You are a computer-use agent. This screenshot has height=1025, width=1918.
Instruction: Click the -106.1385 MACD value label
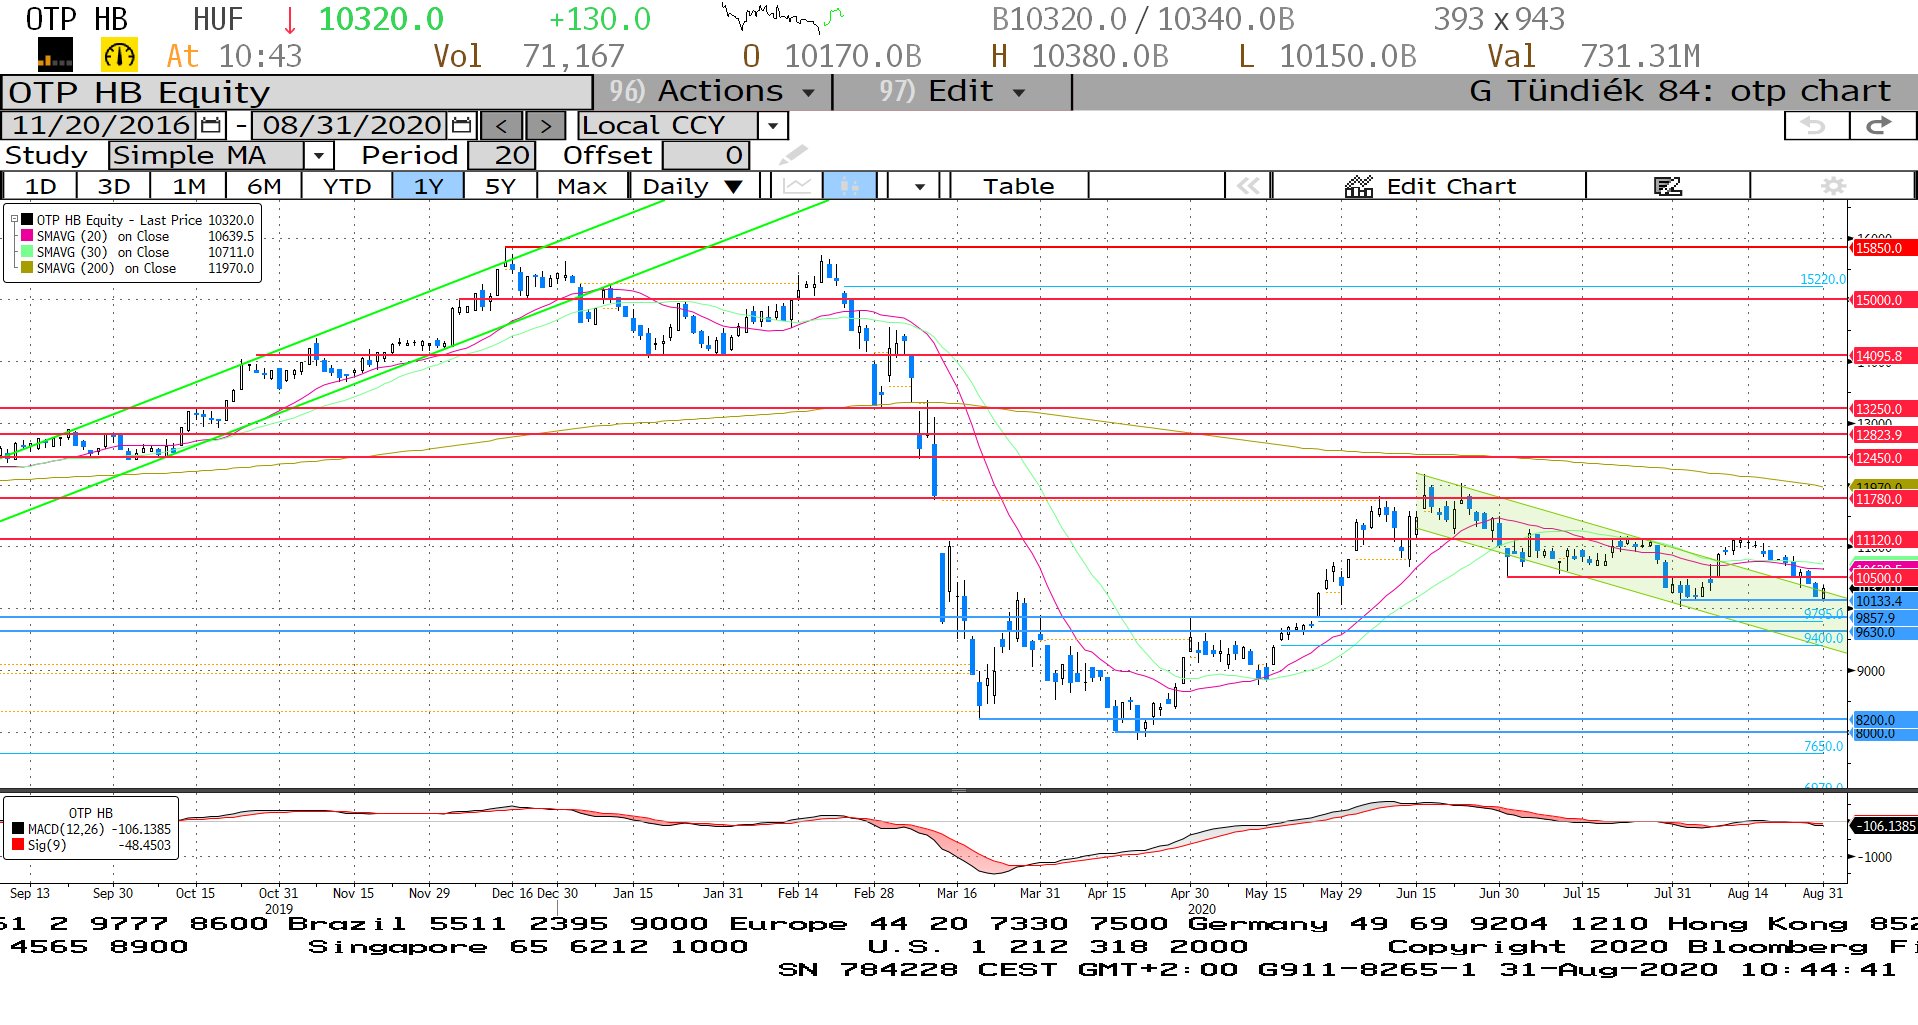(1884, 826)
